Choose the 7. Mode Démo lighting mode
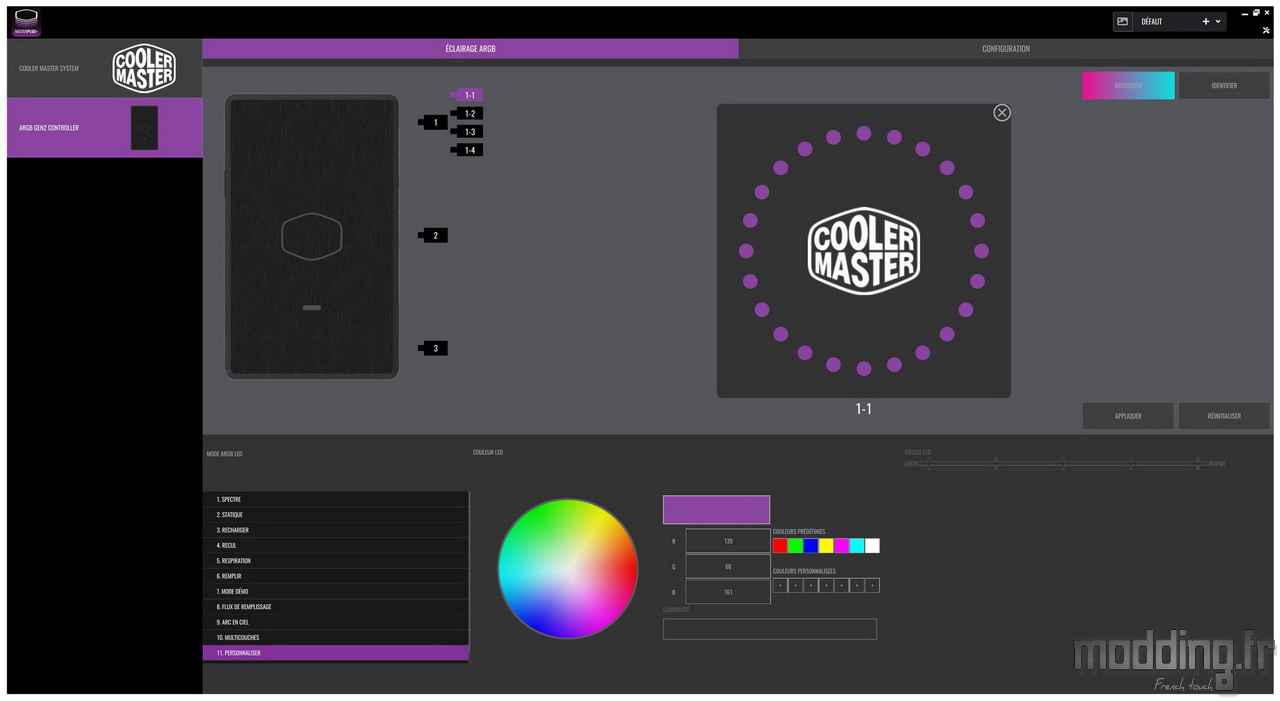 336,592
